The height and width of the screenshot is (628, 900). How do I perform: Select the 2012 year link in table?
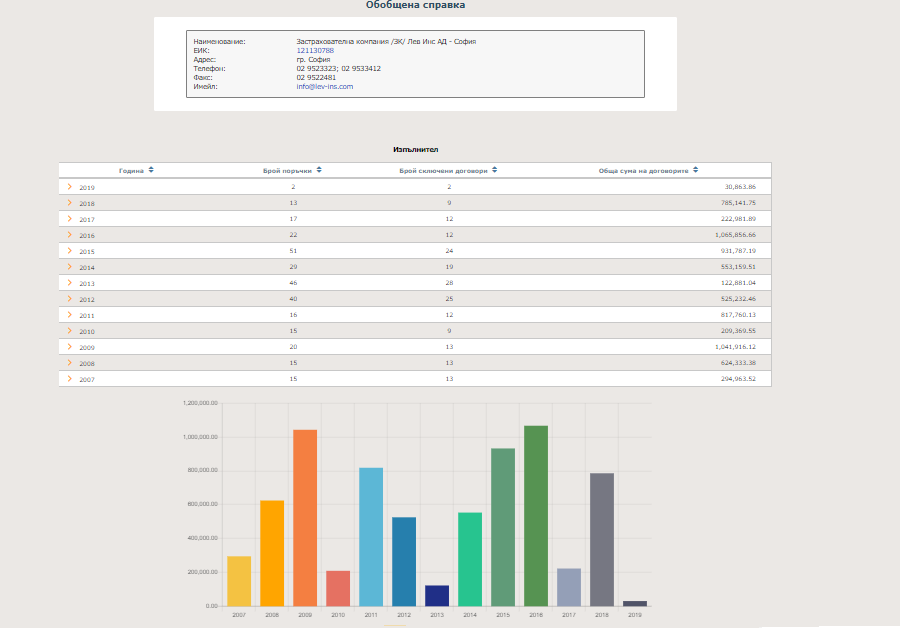(x=87, y=299)
